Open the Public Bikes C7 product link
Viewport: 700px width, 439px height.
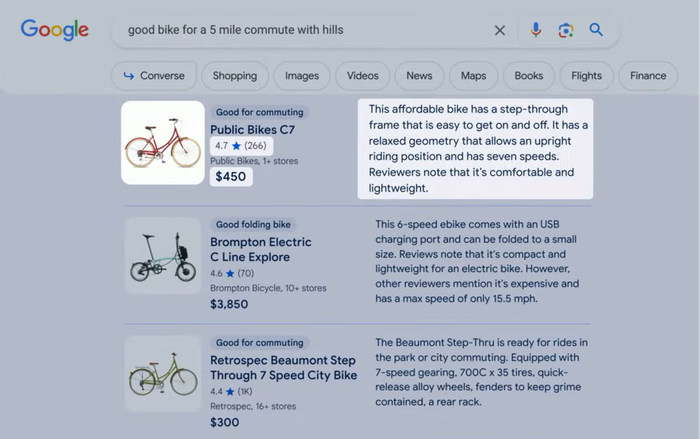pyautogui.click(x=253, y=130)
